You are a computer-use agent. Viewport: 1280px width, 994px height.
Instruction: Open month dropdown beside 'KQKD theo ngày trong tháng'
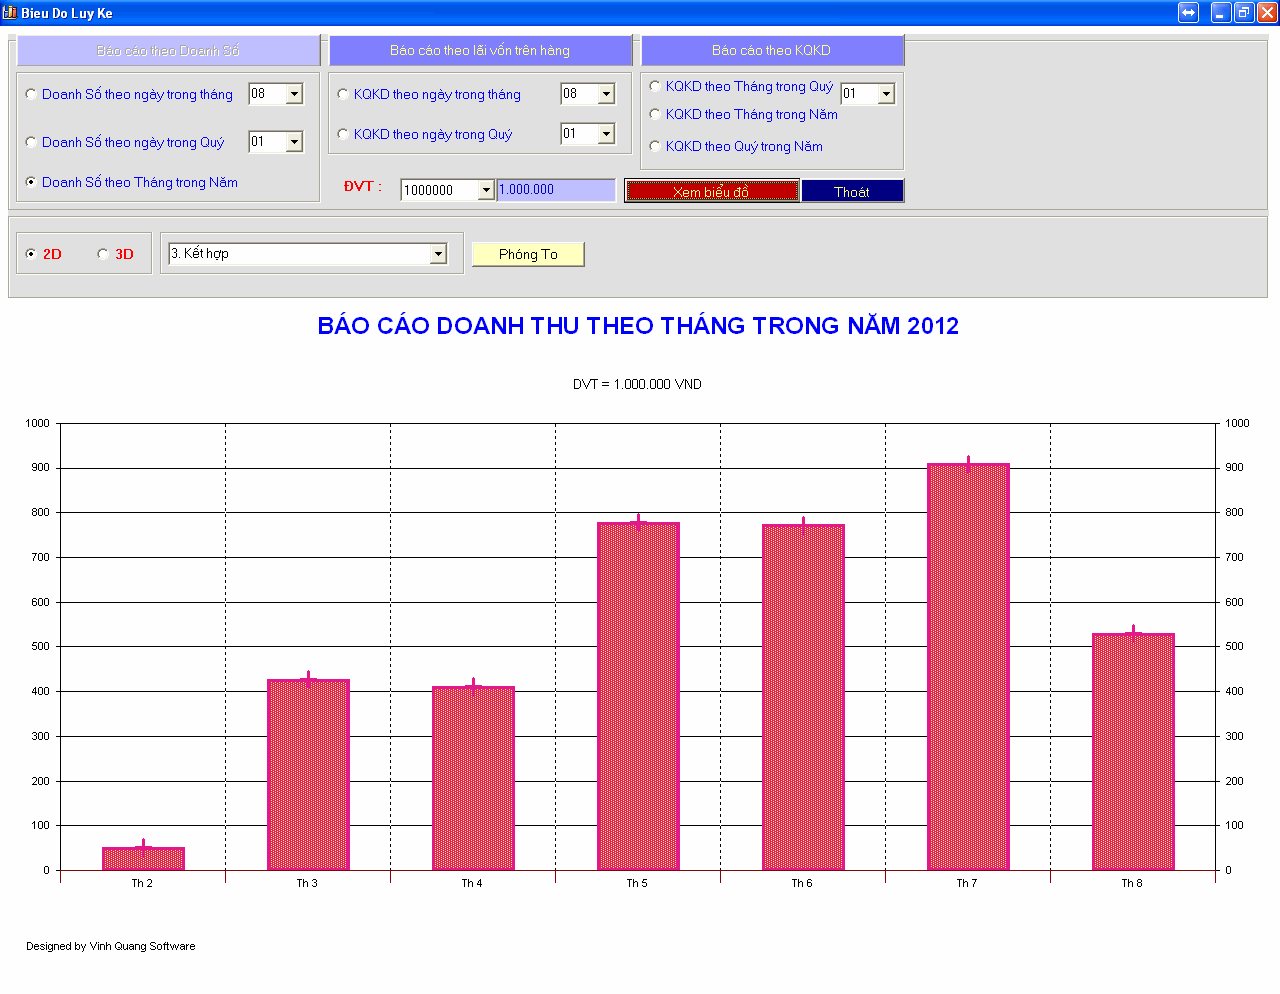click(606, 94)
